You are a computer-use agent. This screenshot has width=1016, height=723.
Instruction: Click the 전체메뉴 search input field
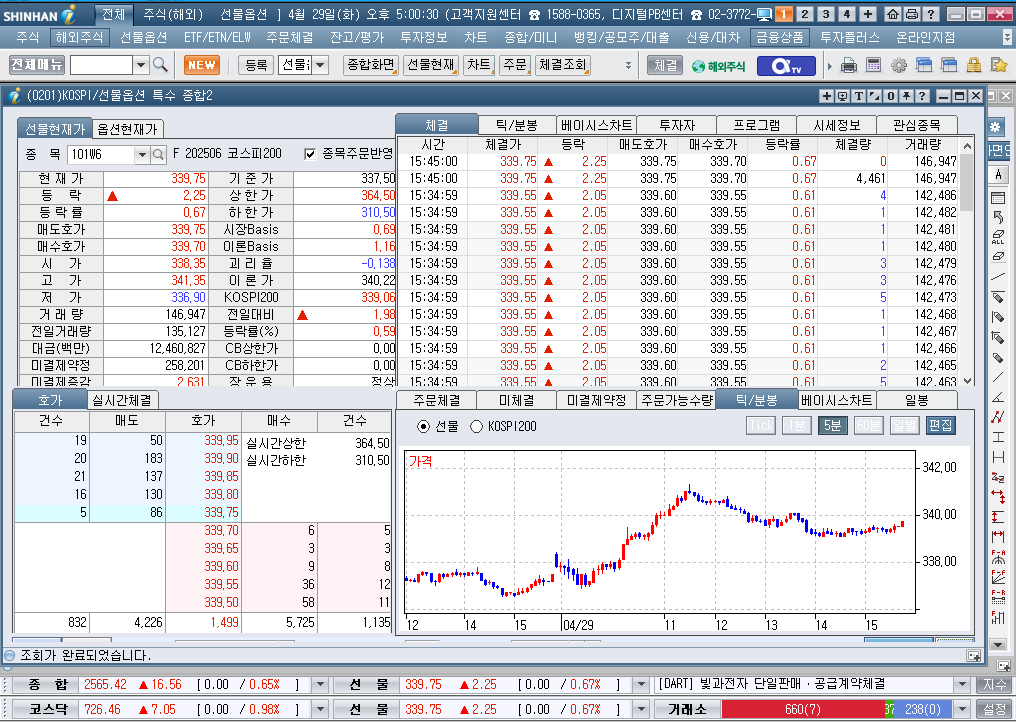point(101,65)
